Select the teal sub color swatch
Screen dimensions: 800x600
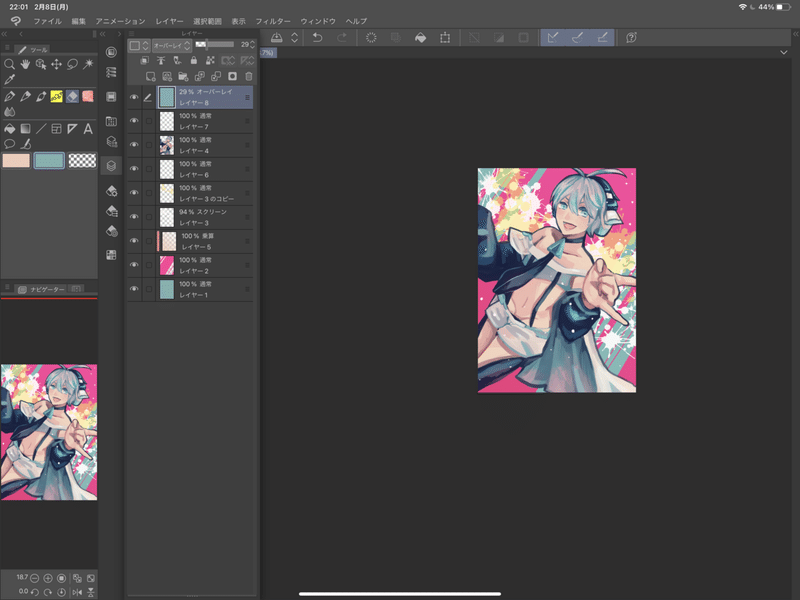point(49,161)
